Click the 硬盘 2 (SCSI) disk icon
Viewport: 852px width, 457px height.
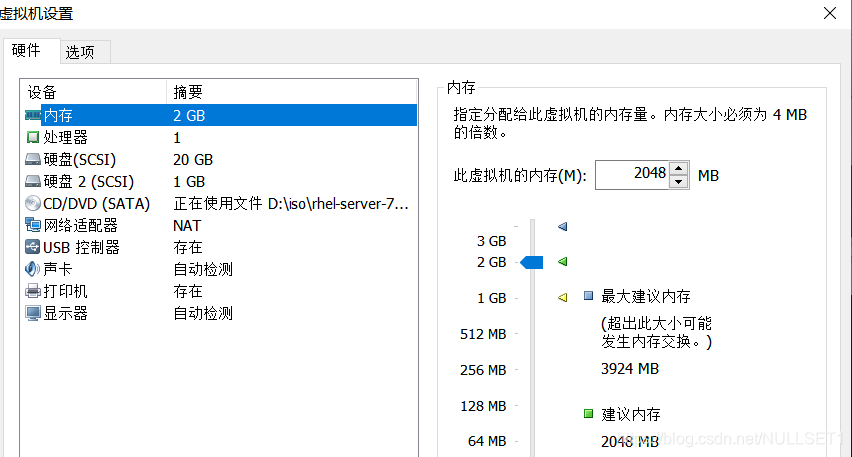[33, 181]
